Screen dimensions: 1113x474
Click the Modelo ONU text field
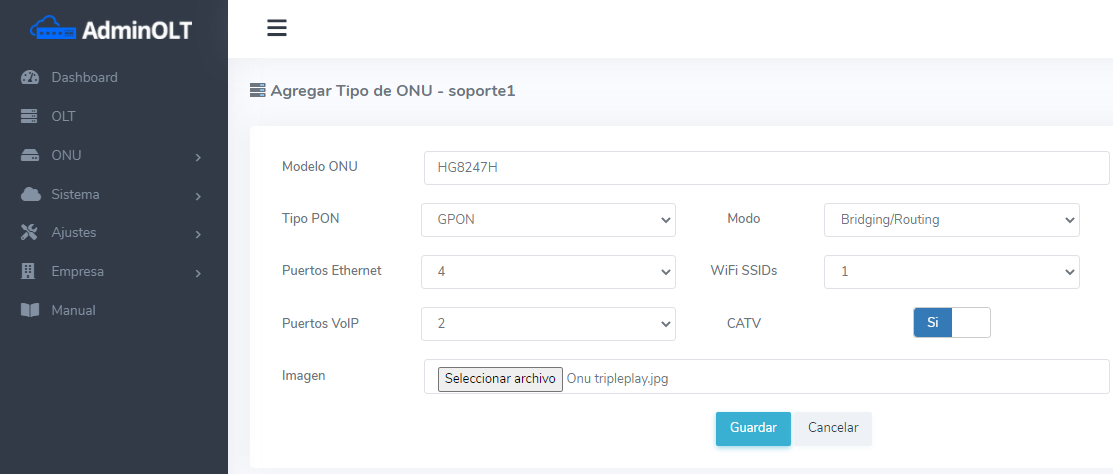click(x=766, y=168)
